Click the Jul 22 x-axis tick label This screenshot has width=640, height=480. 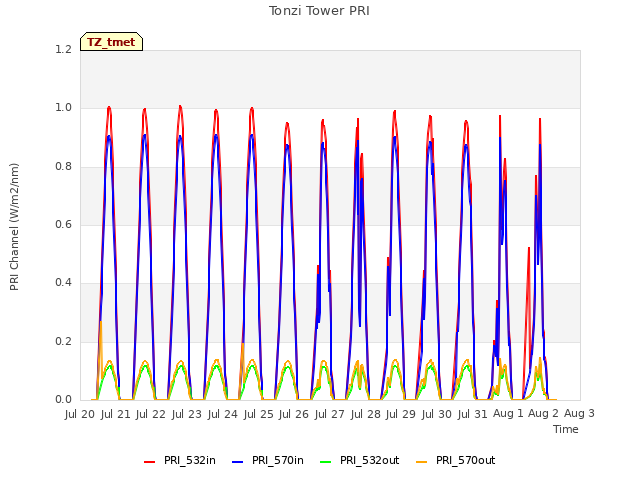151,414
